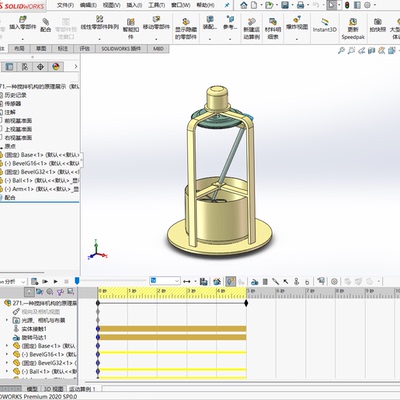Click the Motor icon in motion toolbar
Screen dimensions: 400x400
tap(255, 282)
